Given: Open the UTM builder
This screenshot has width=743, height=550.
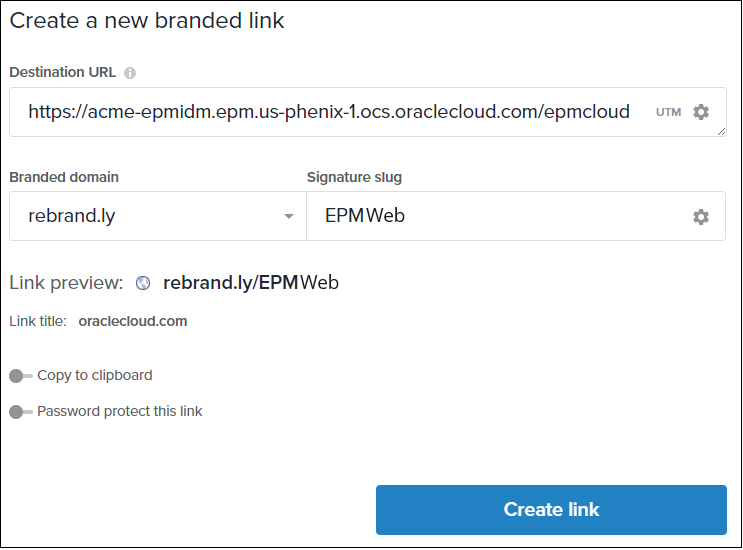Looking at the screenshot, I should click(x=668, y=112).
